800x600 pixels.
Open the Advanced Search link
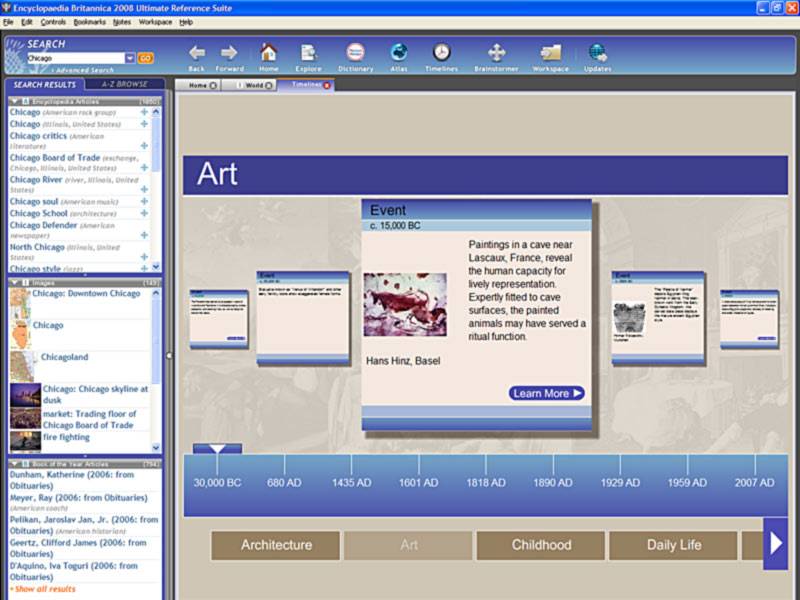pyautogui.click(x=85, y=70)
